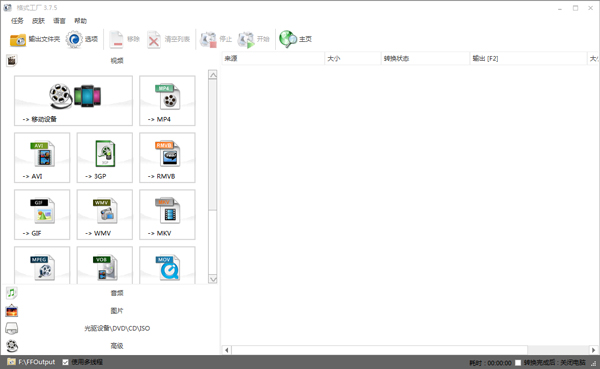The height and width of the screenshot is (369, 600).
Task: Click the 开始 start toolbar button
Action: pyautogui.click(x=253, y=39)
